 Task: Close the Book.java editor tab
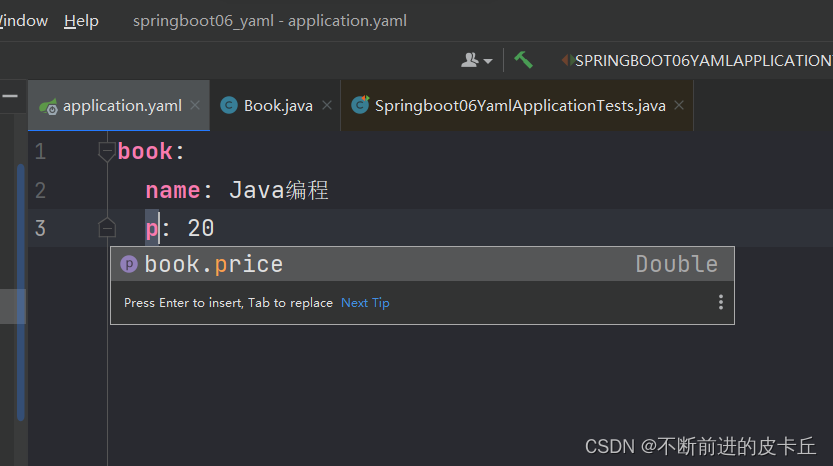point(326,105)
